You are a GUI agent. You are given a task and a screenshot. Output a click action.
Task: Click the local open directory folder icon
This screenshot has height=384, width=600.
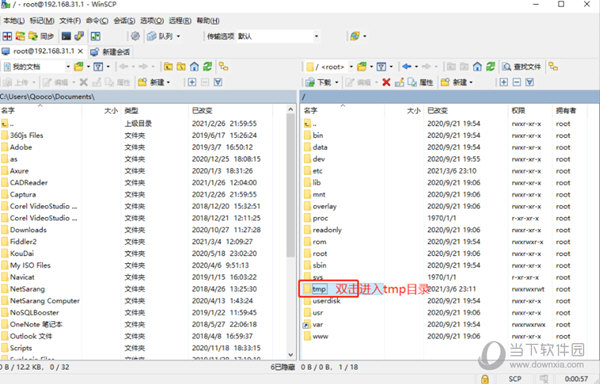[79, 67]
